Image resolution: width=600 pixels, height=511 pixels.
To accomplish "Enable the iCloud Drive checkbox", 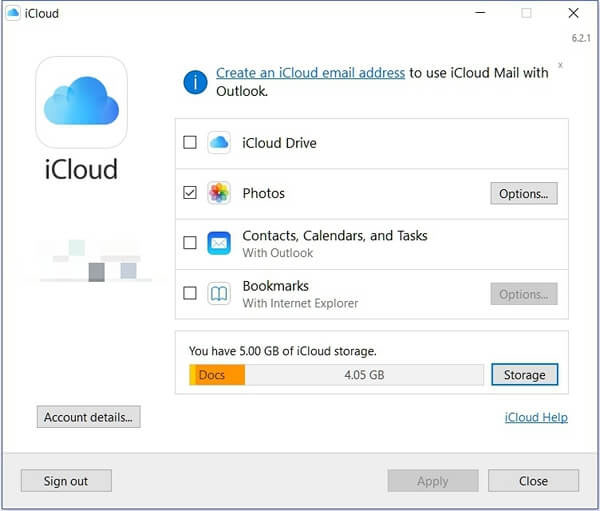I will click(190, 142).
